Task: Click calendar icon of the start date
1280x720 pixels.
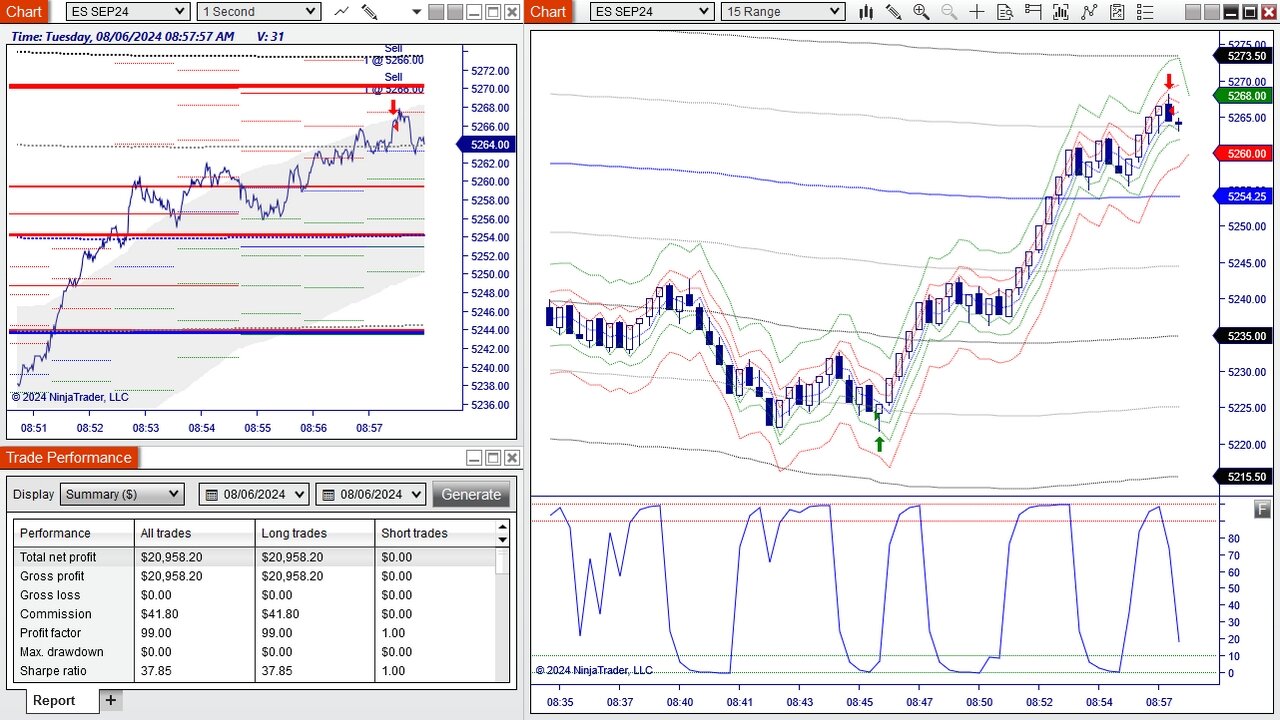Action: click(211, 494)
